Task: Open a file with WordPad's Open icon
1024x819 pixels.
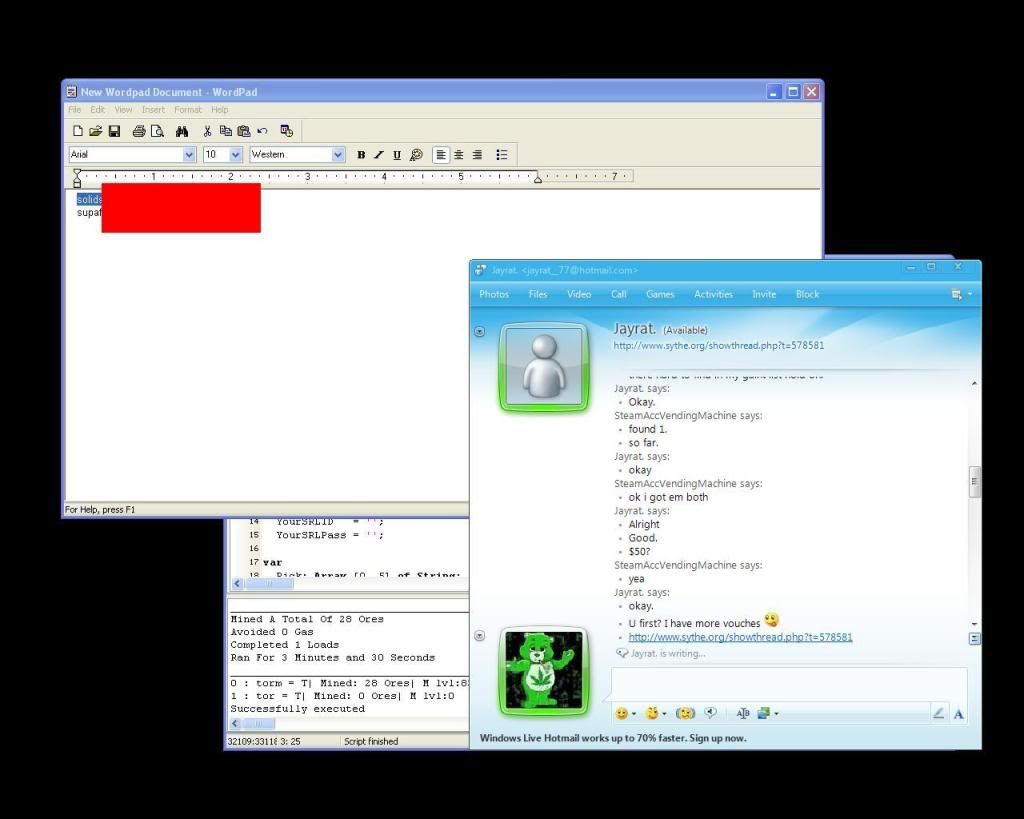Action: coord(95,131)
